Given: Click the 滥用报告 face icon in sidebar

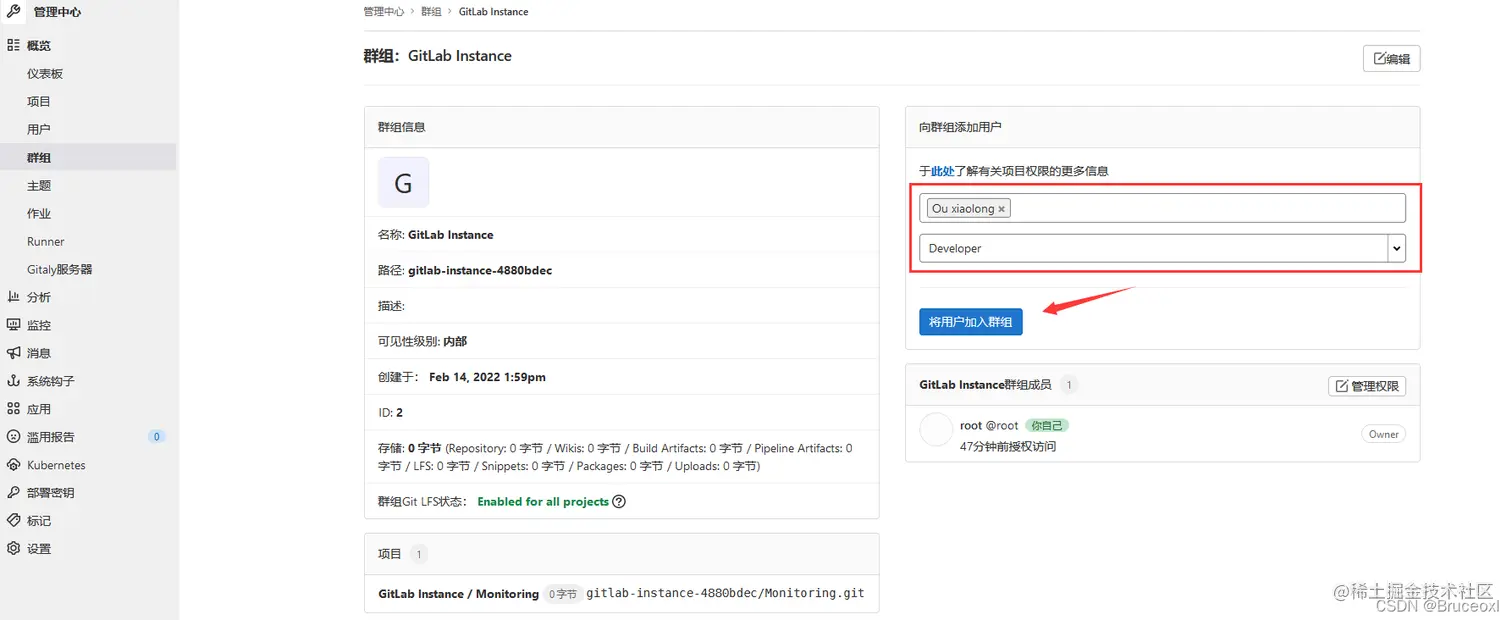Looking at the screenshot, I should point(13,437).
